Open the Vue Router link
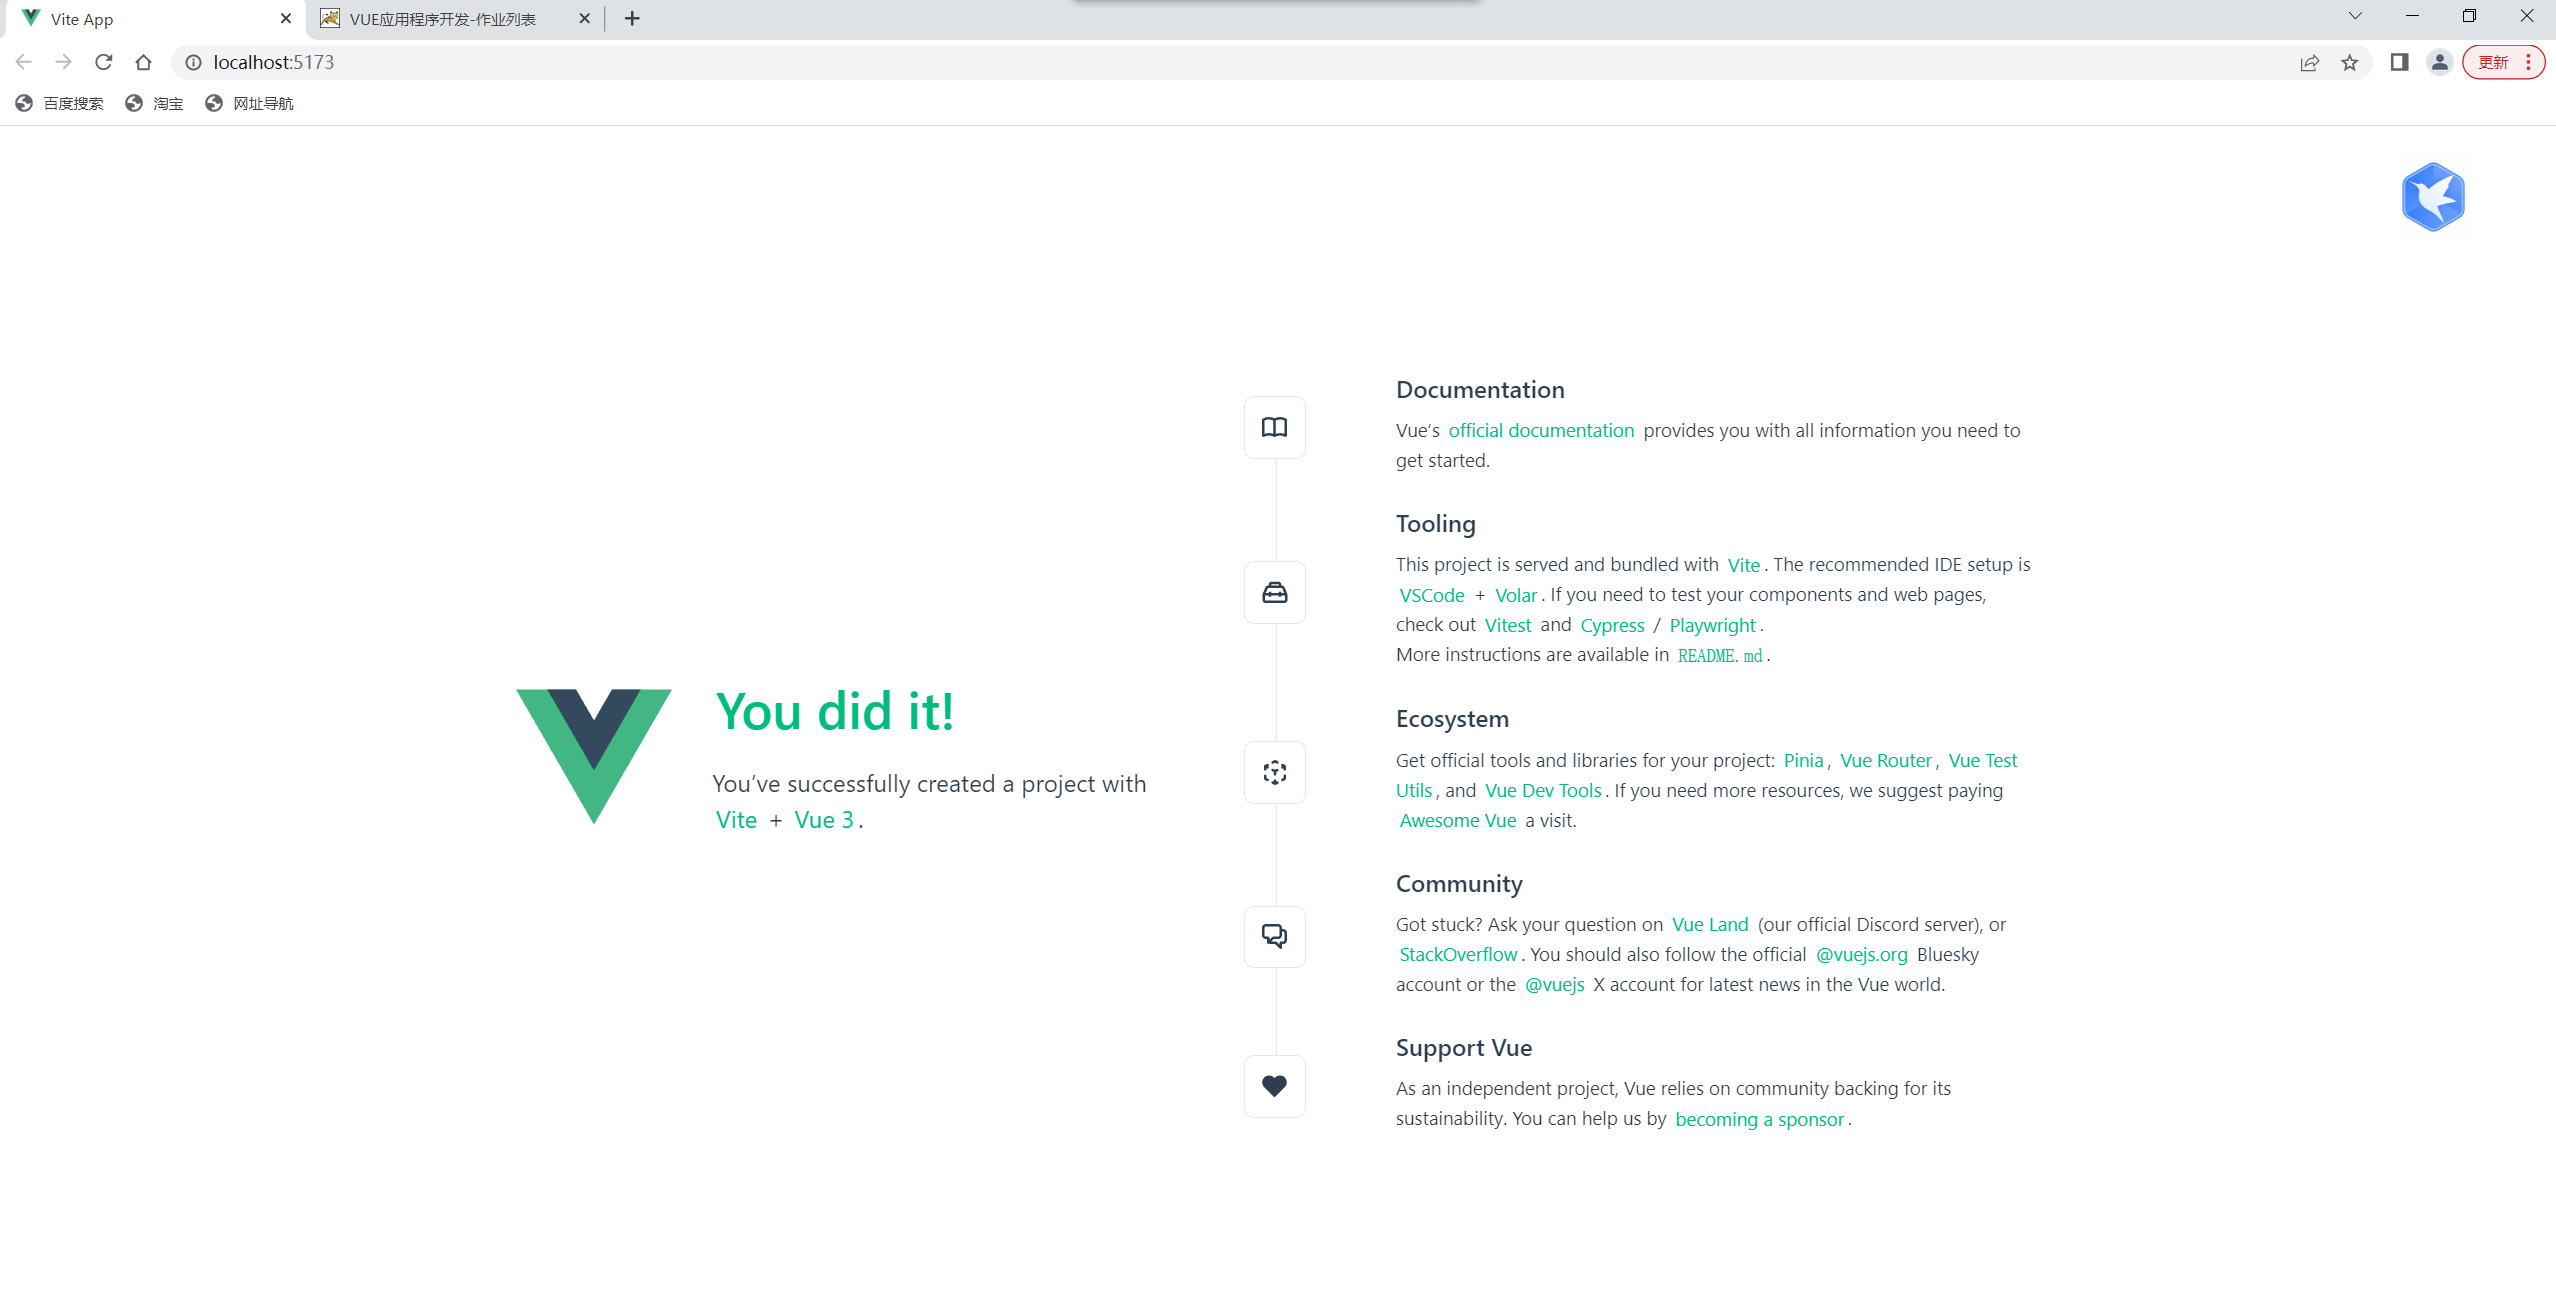The image size is (2556, 1312). [1886, 760]
